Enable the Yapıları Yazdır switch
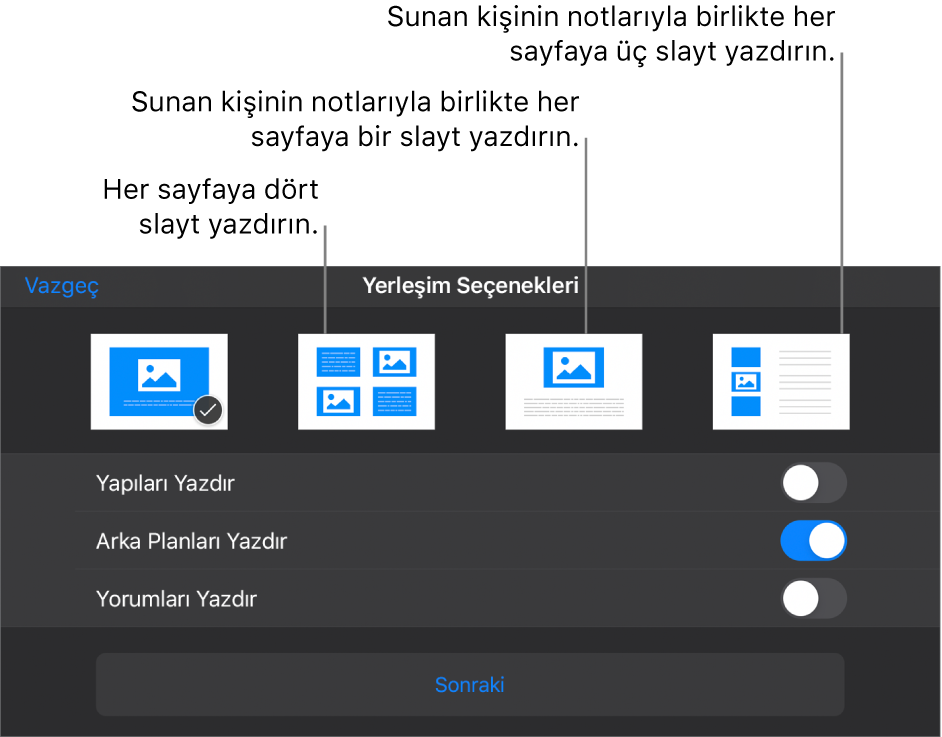 click(x=813, y=483)
